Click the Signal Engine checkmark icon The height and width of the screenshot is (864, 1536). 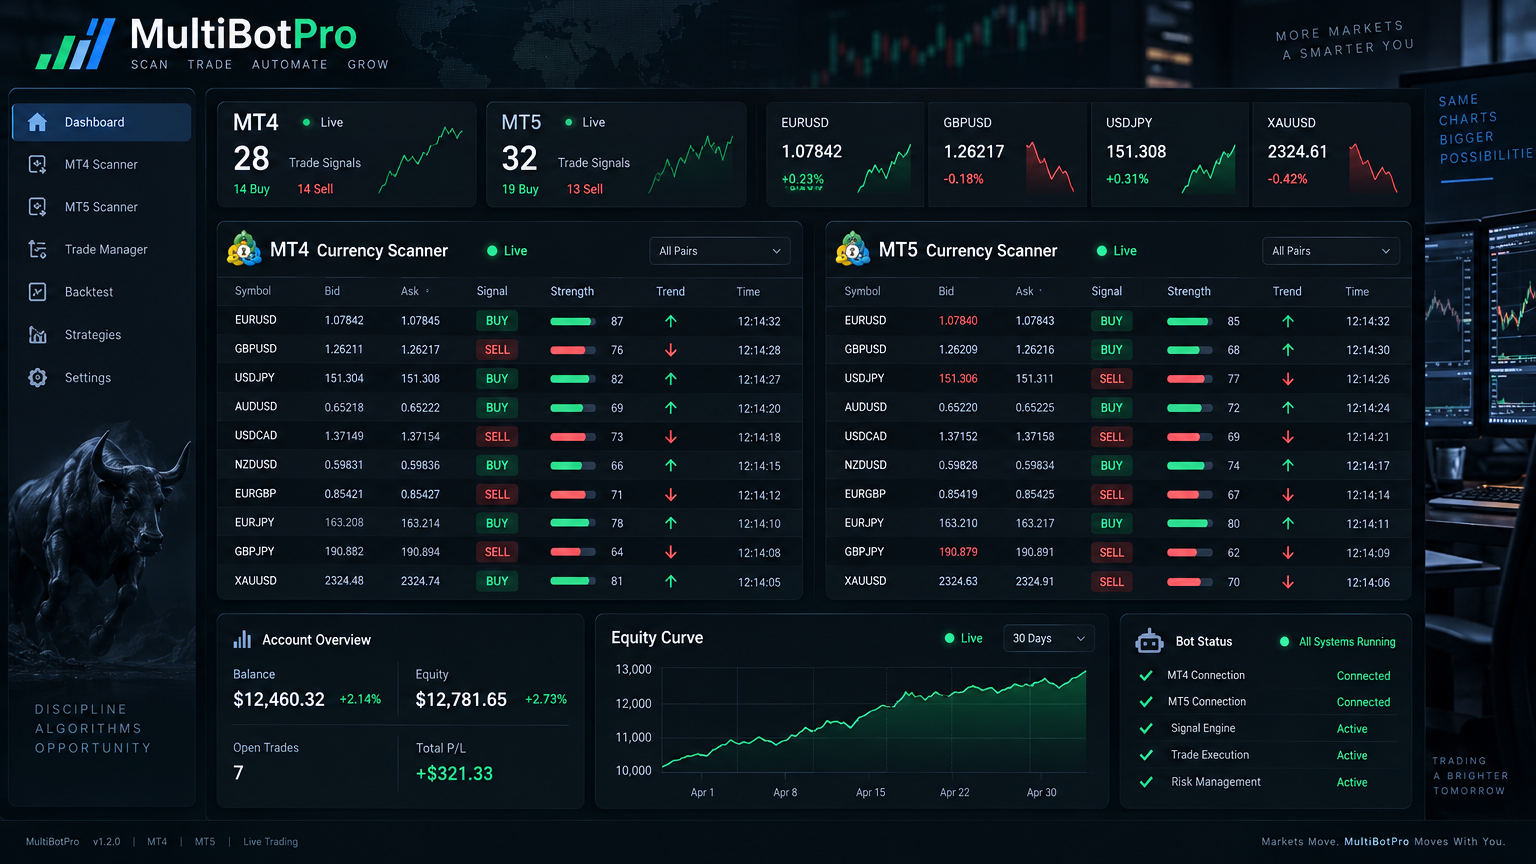click(1146, 728)
